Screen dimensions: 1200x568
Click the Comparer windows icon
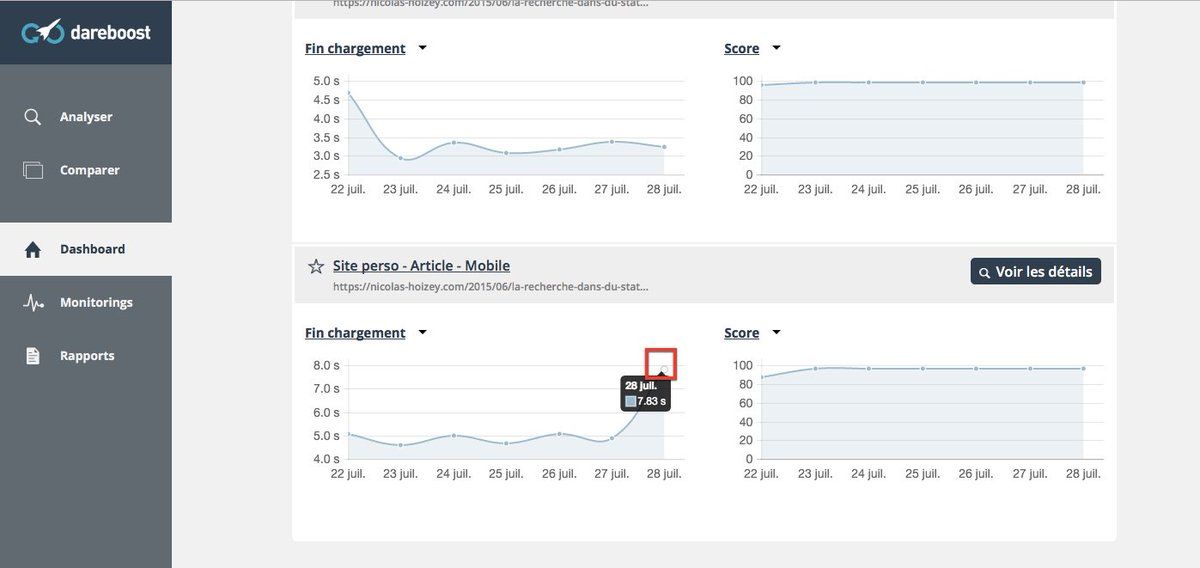click(33, 170)
